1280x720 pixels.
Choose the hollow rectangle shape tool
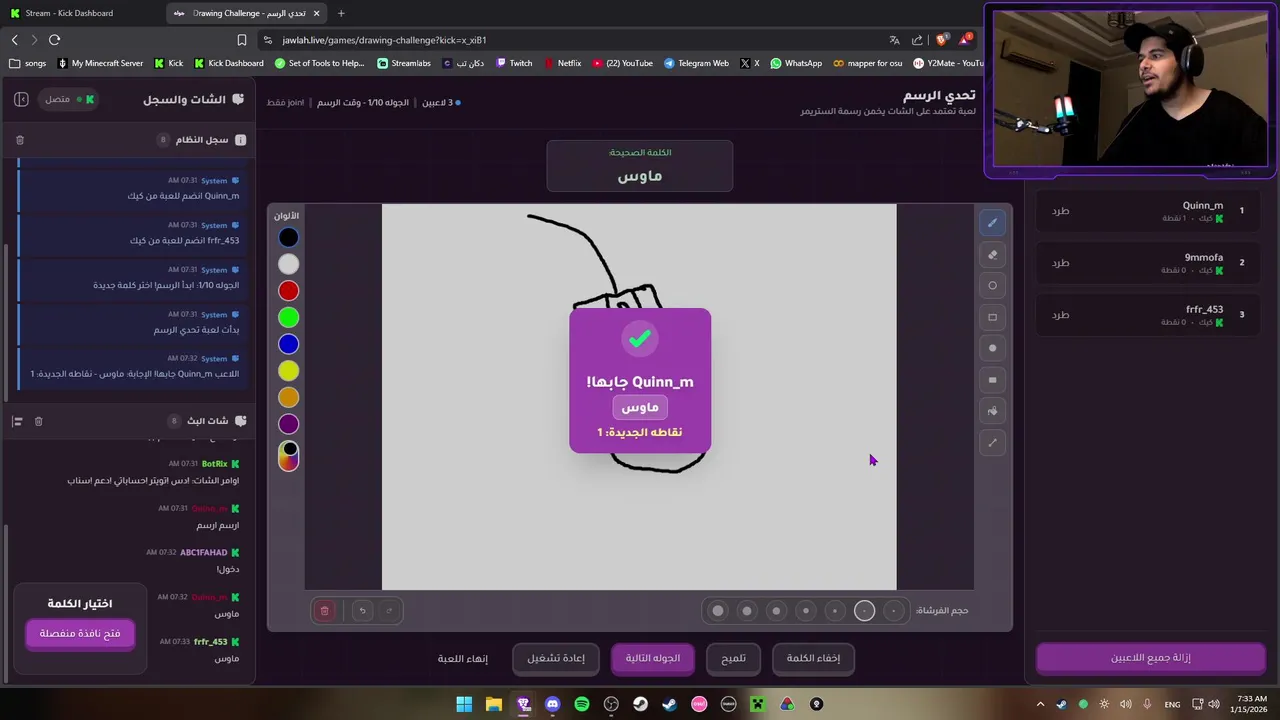coord(992,317)
